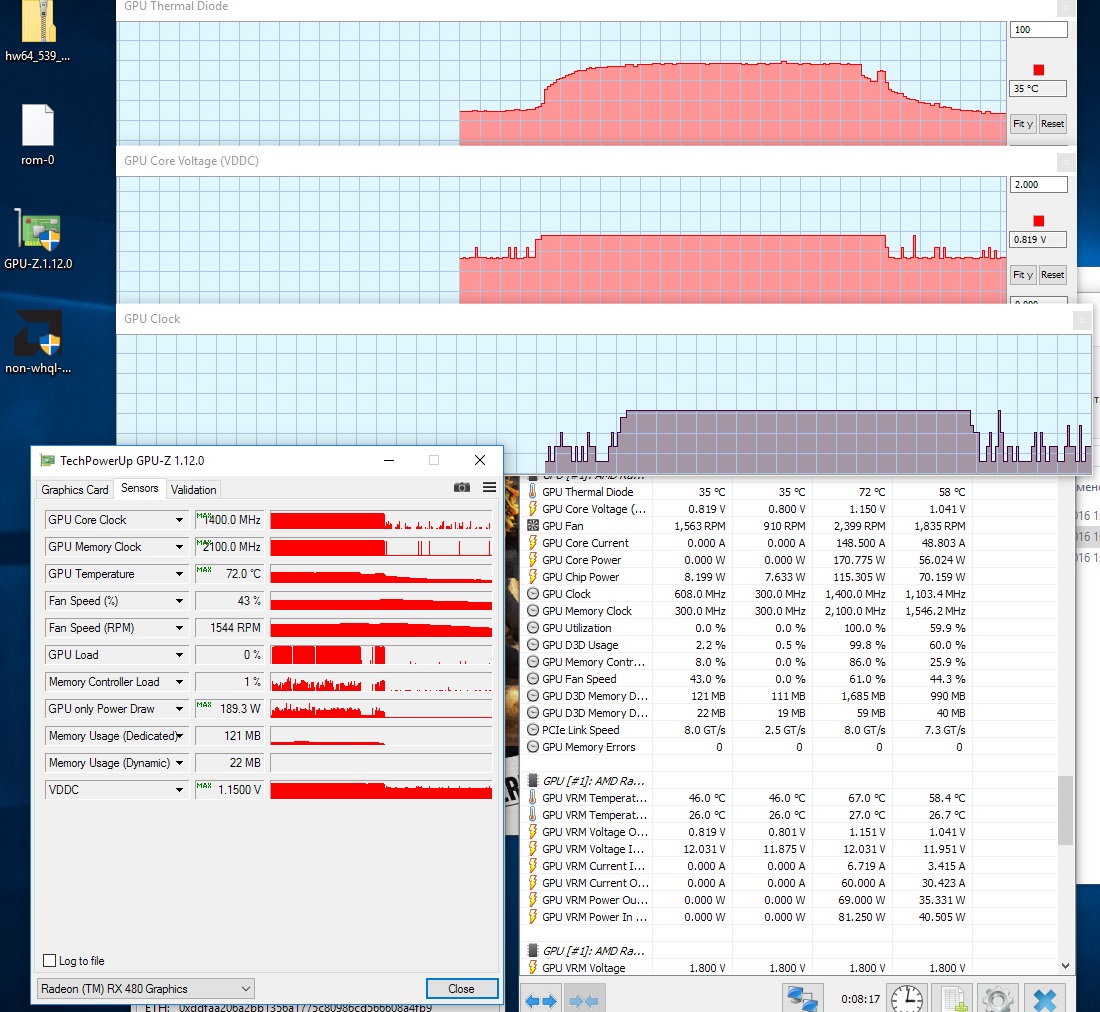1100x1012 pixels.
Task: Click the red color square in Core Voltage graph
Action: click(x=1039, y=221)
